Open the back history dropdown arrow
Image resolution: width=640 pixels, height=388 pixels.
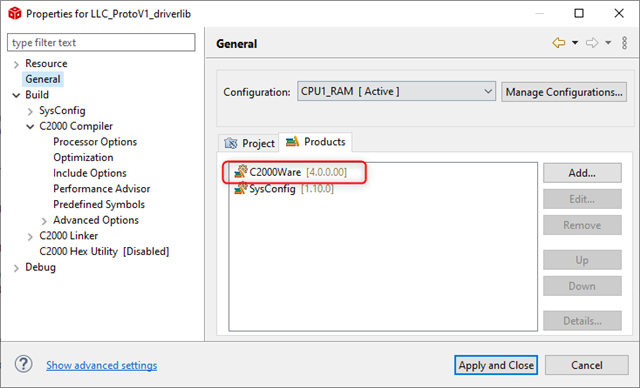click(x=575, y=42)
